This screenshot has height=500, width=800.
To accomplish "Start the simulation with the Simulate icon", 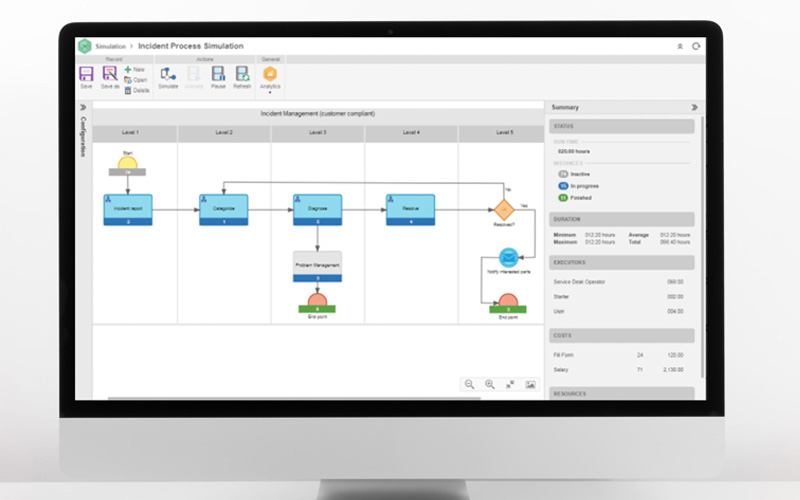I will (168, 75).
